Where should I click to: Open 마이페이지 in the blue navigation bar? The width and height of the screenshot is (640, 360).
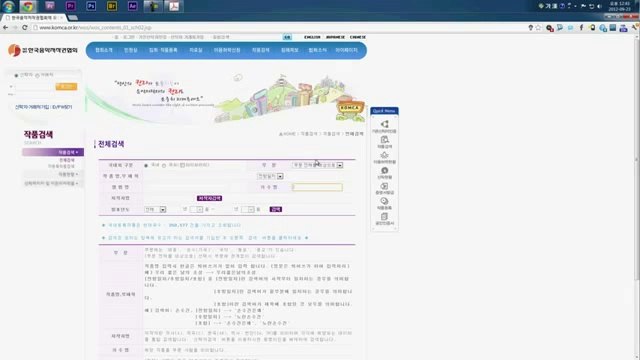[x=346, y=50]
